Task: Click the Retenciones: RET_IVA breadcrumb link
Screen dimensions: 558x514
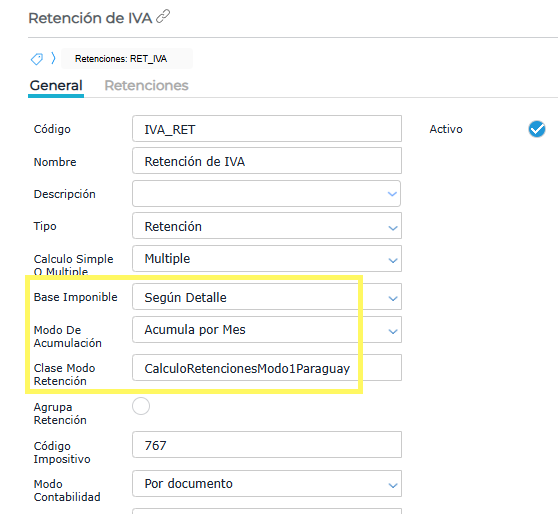Action: click(x=121, y=59)
